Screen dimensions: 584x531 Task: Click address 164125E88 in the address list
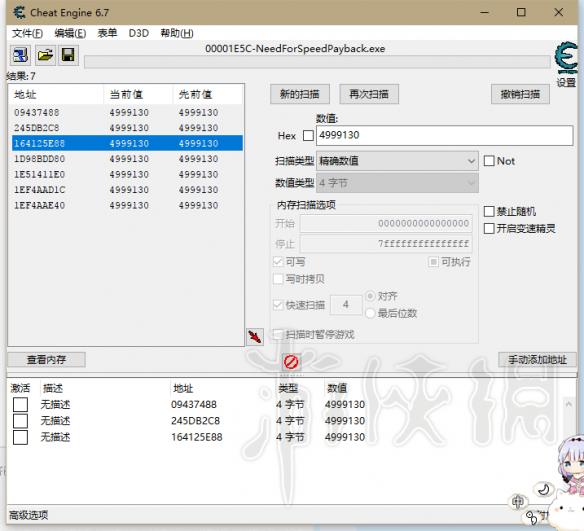(x=197, y=437)
